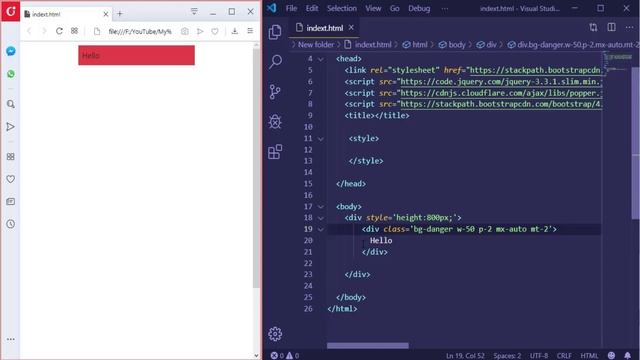The height and width of the screenshot is (360, 640).
Task: Click the div breadcrumb after body
Action: 487,44
